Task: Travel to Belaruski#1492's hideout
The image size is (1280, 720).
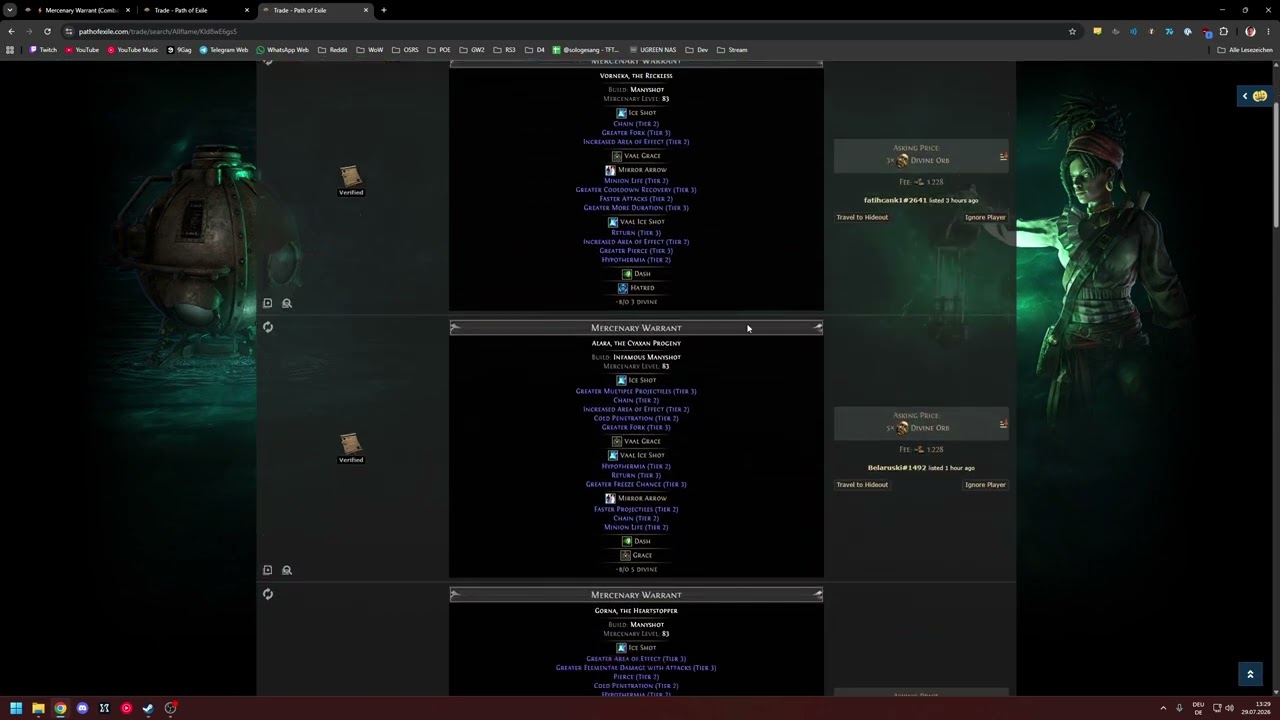Action: point(862,484)
